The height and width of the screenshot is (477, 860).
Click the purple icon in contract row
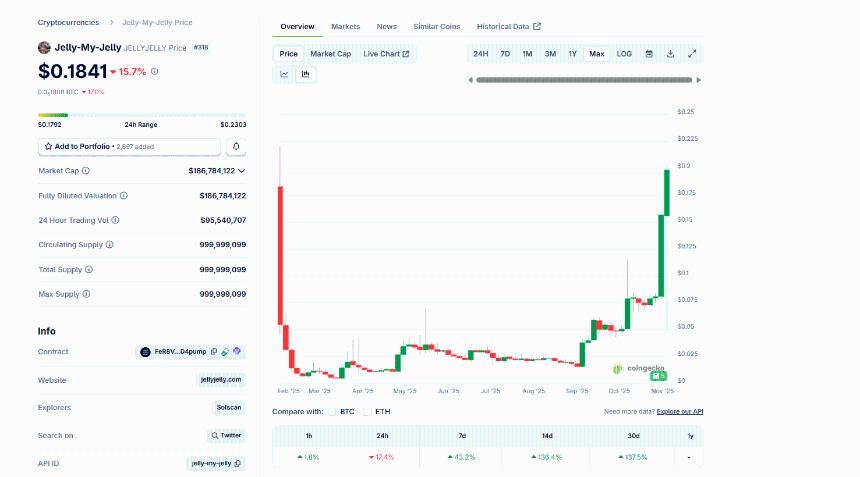point(237,351)
